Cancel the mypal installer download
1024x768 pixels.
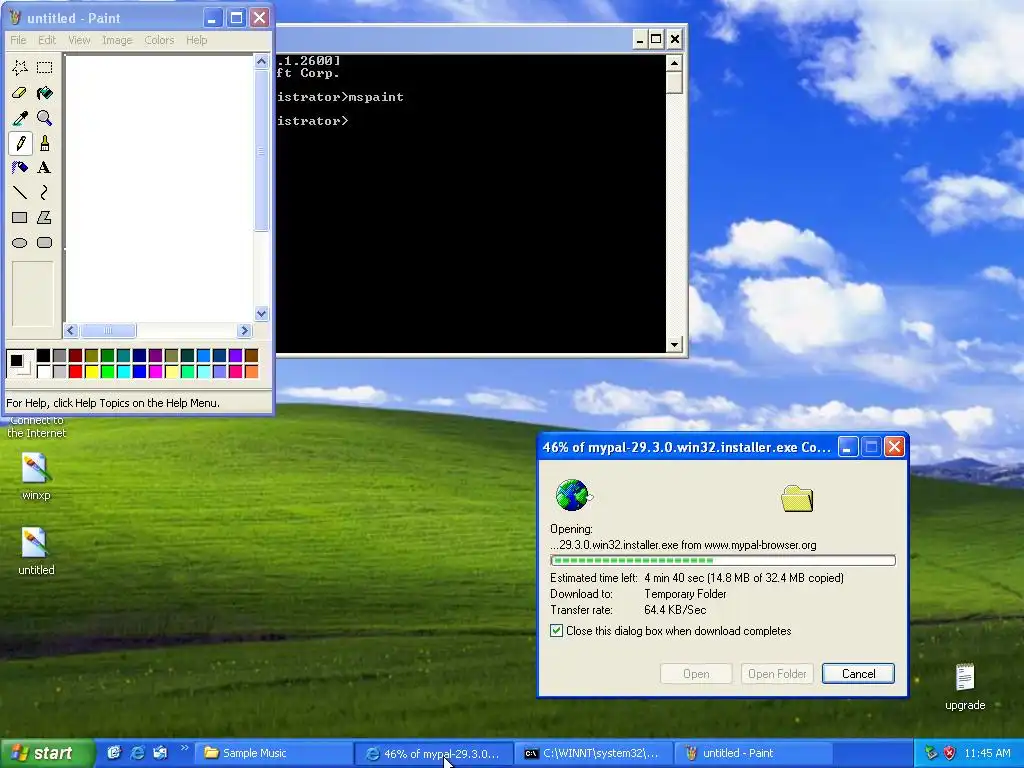point(858,673)
